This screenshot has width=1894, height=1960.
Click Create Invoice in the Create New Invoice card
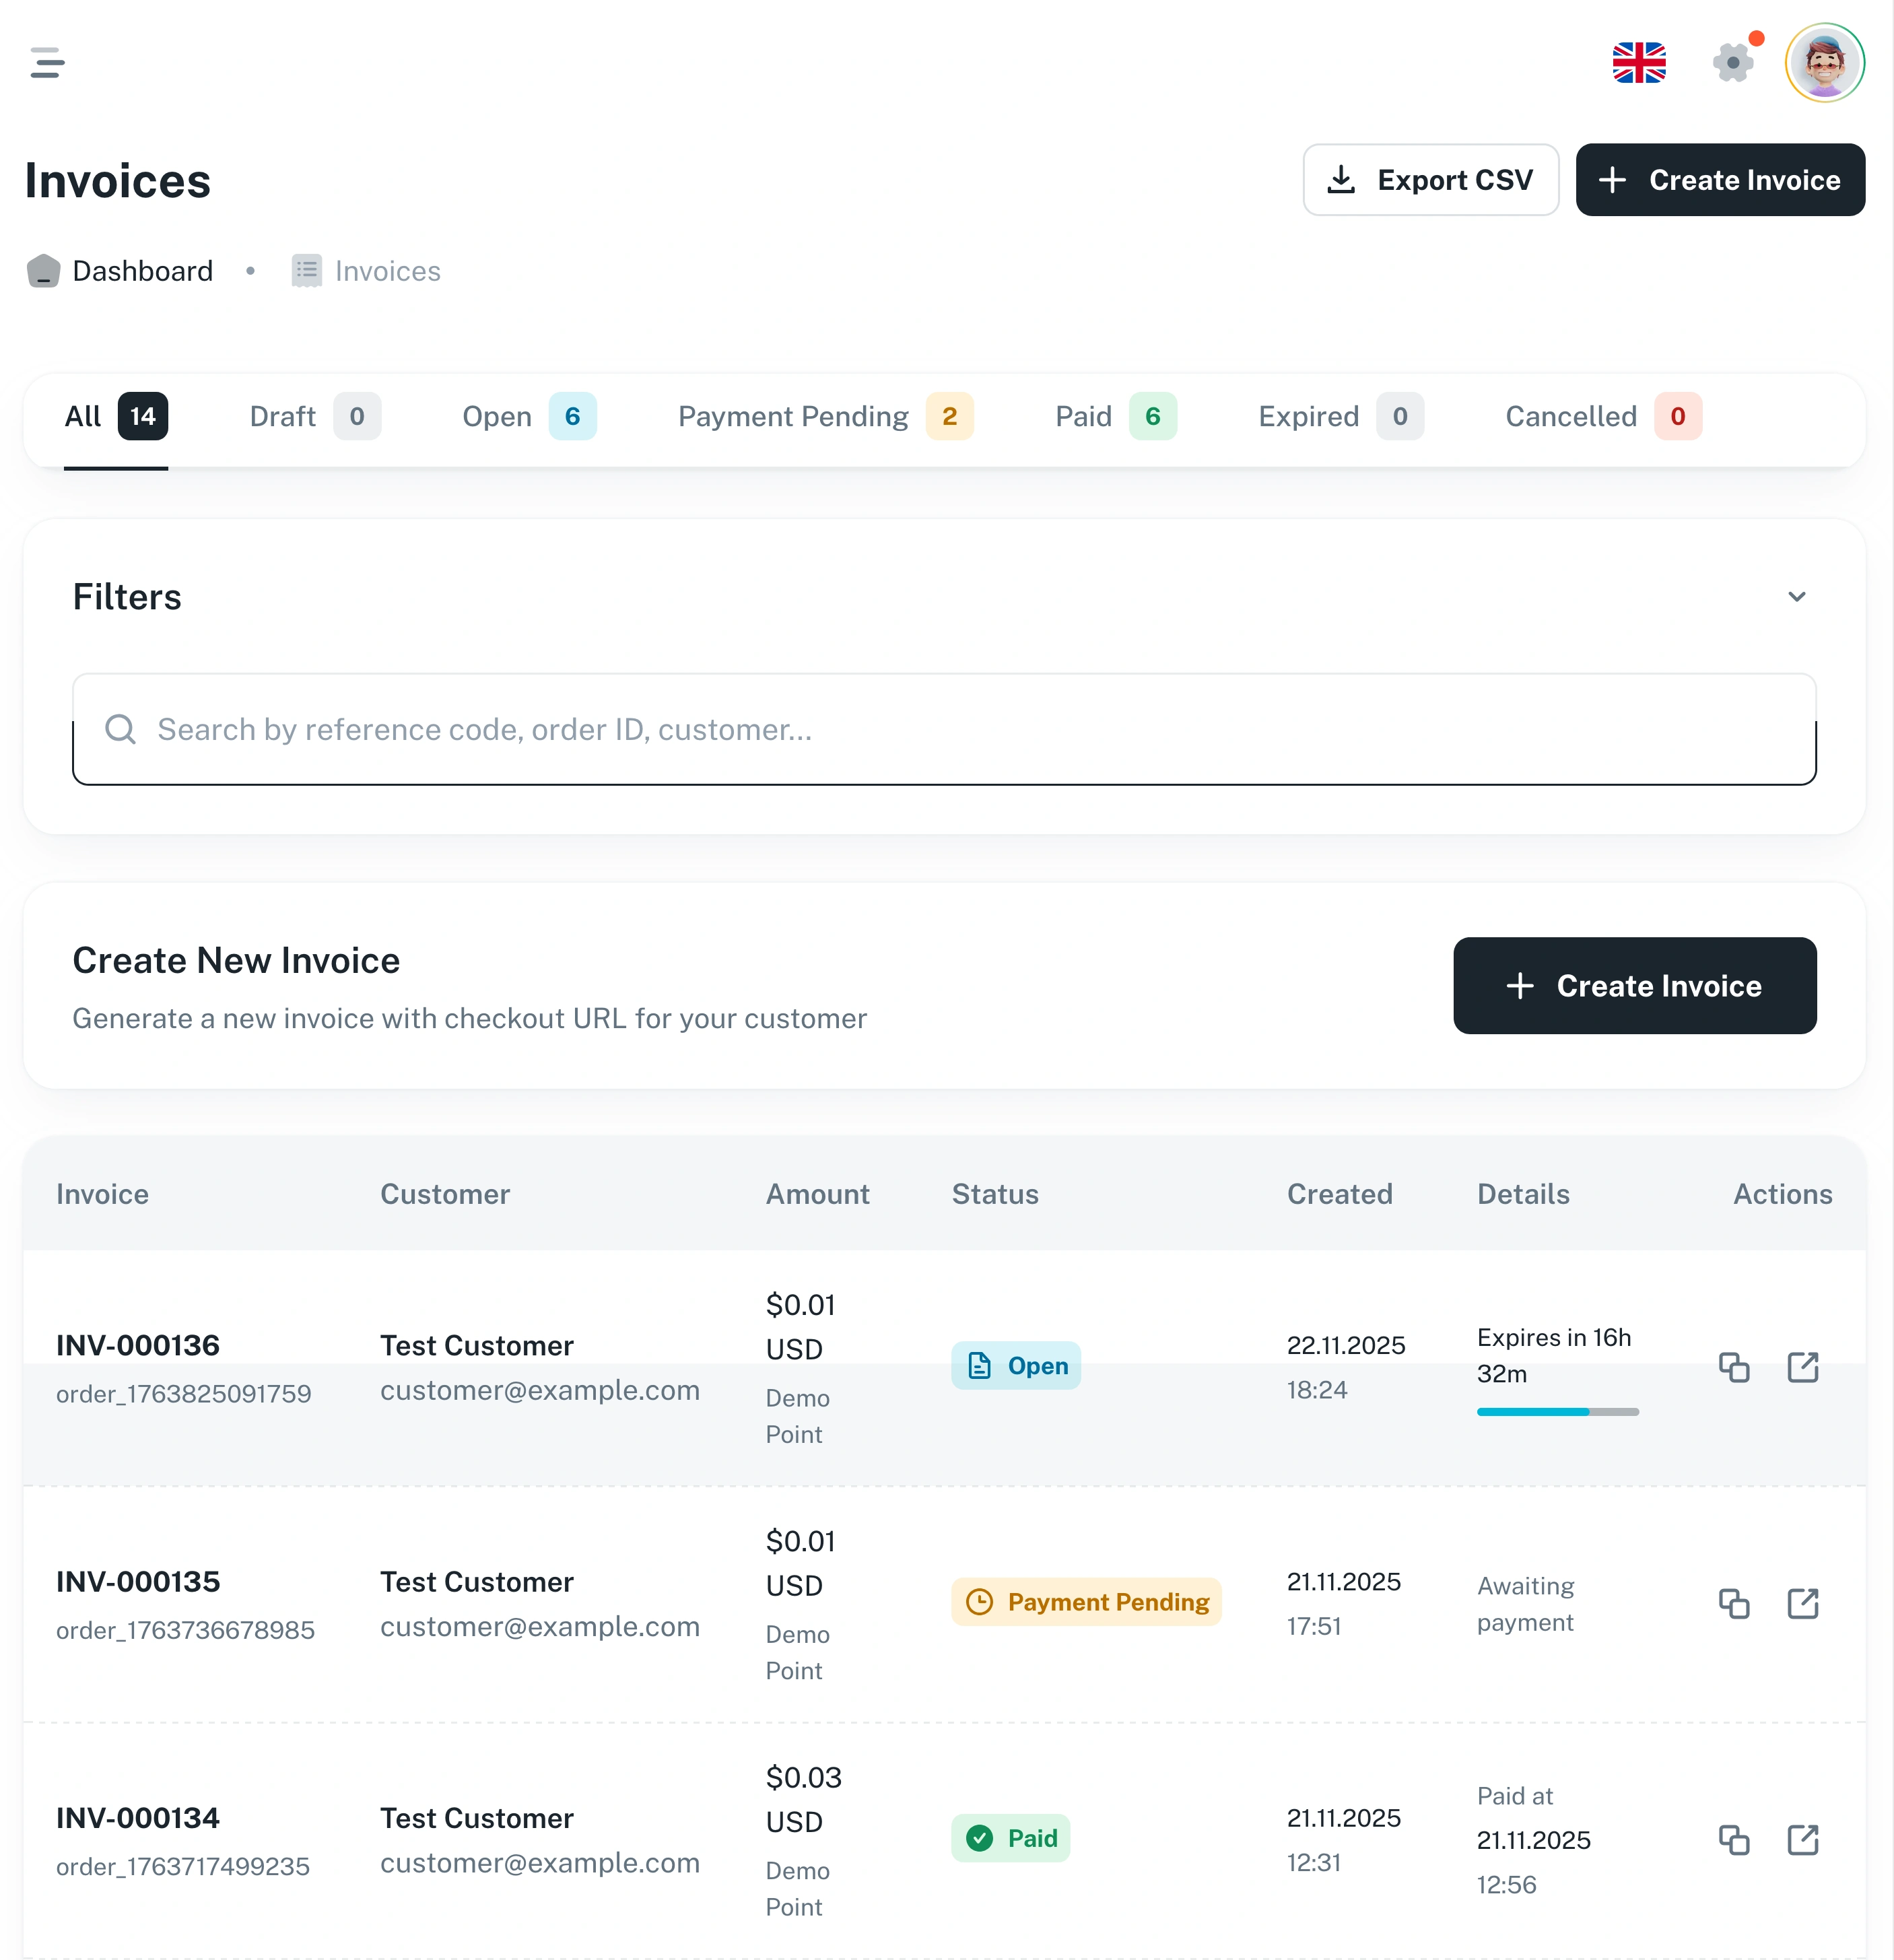[1635, 986]
